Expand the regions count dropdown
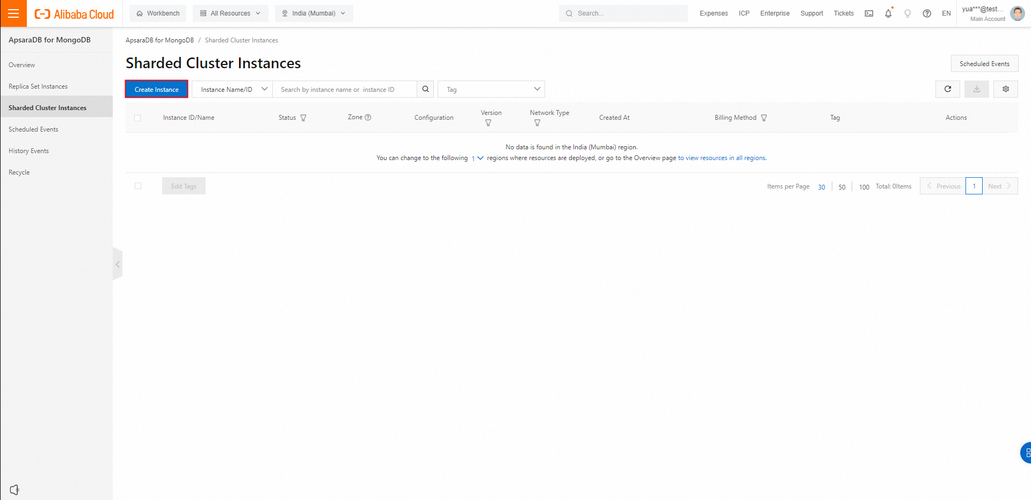 pos(477,159)
